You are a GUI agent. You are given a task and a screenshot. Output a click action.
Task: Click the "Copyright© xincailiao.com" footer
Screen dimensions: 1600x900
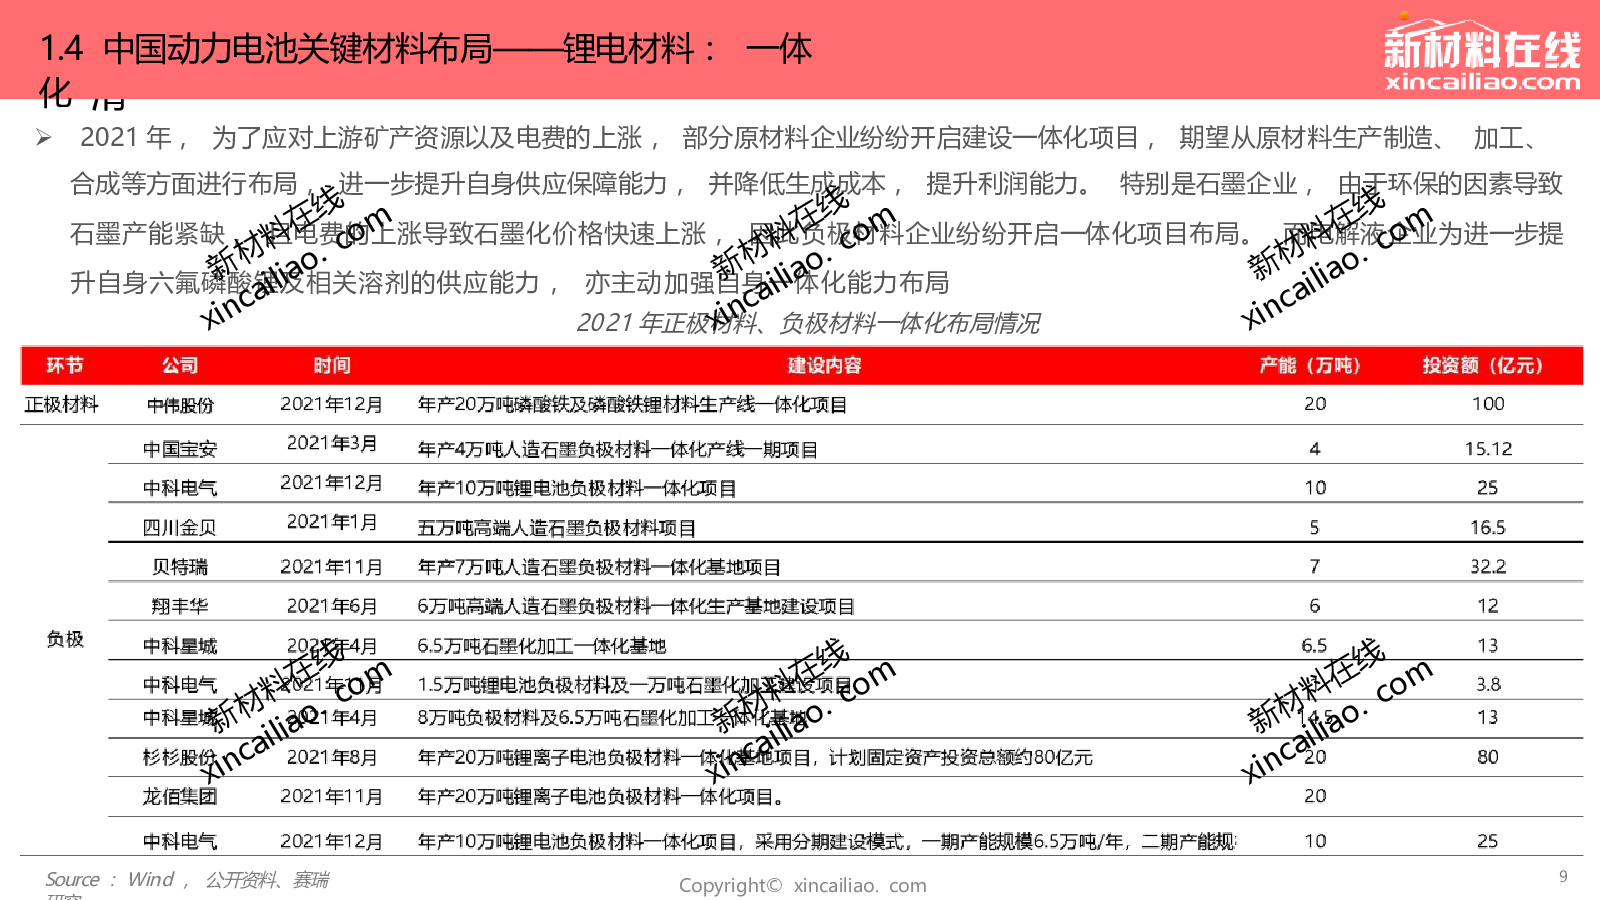click(803, 885)
